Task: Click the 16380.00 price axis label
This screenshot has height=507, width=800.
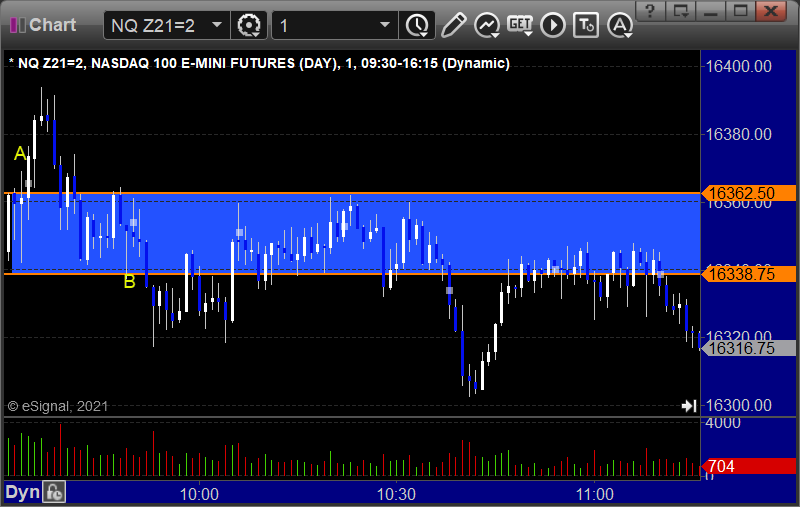Action: coord(738,134)
